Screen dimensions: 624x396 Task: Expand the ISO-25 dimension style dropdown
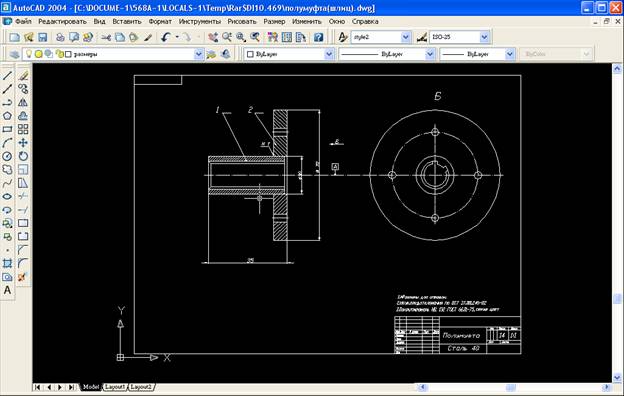484,37
